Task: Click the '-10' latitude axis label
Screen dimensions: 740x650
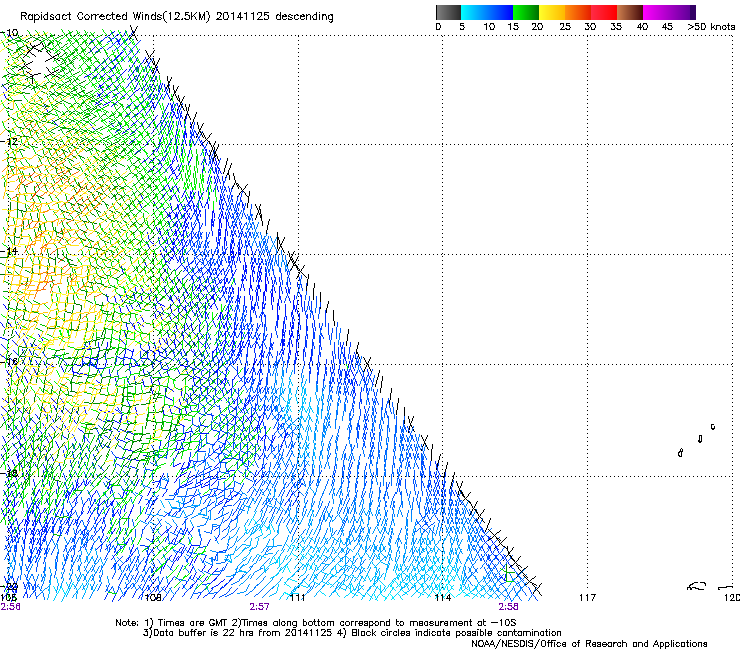Action: (x=9, y=33)
